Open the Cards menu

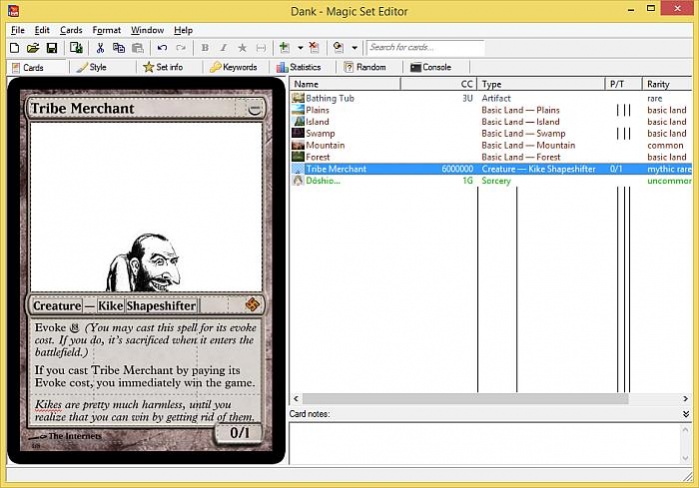coord(71,30)
